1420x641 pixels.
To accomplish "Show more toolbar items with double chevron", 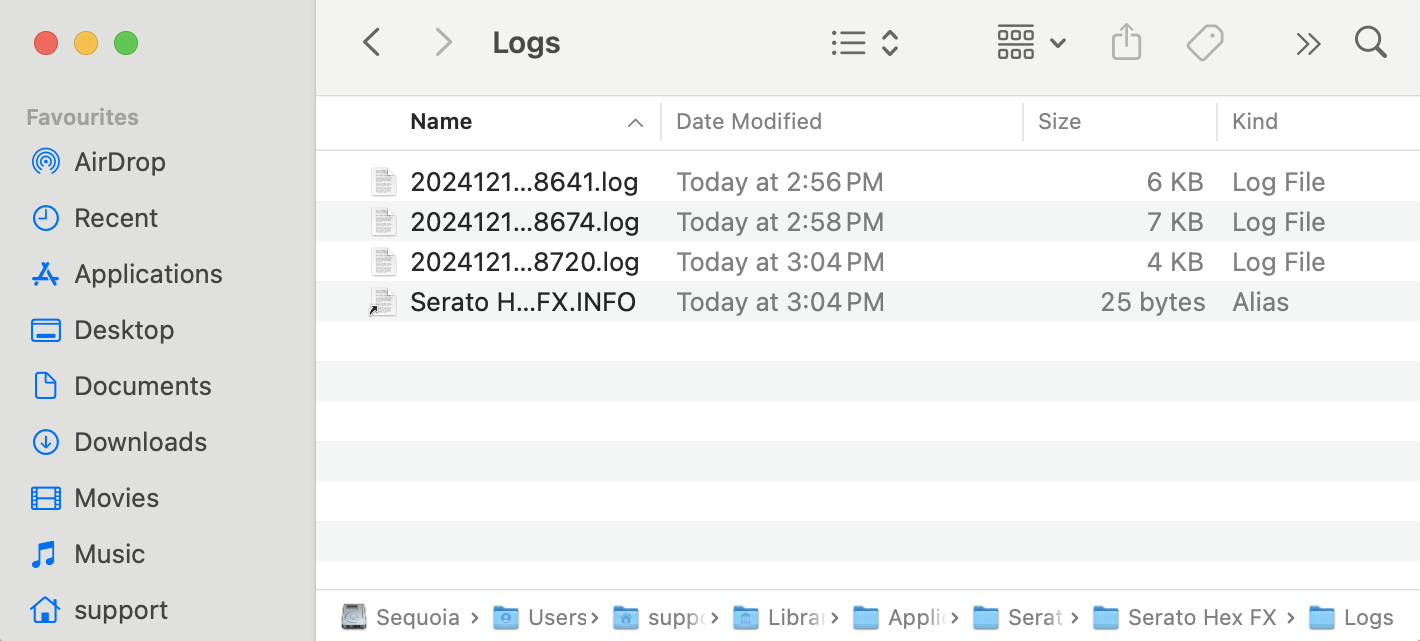I will pyautogui.click(x=1308, y=43).
